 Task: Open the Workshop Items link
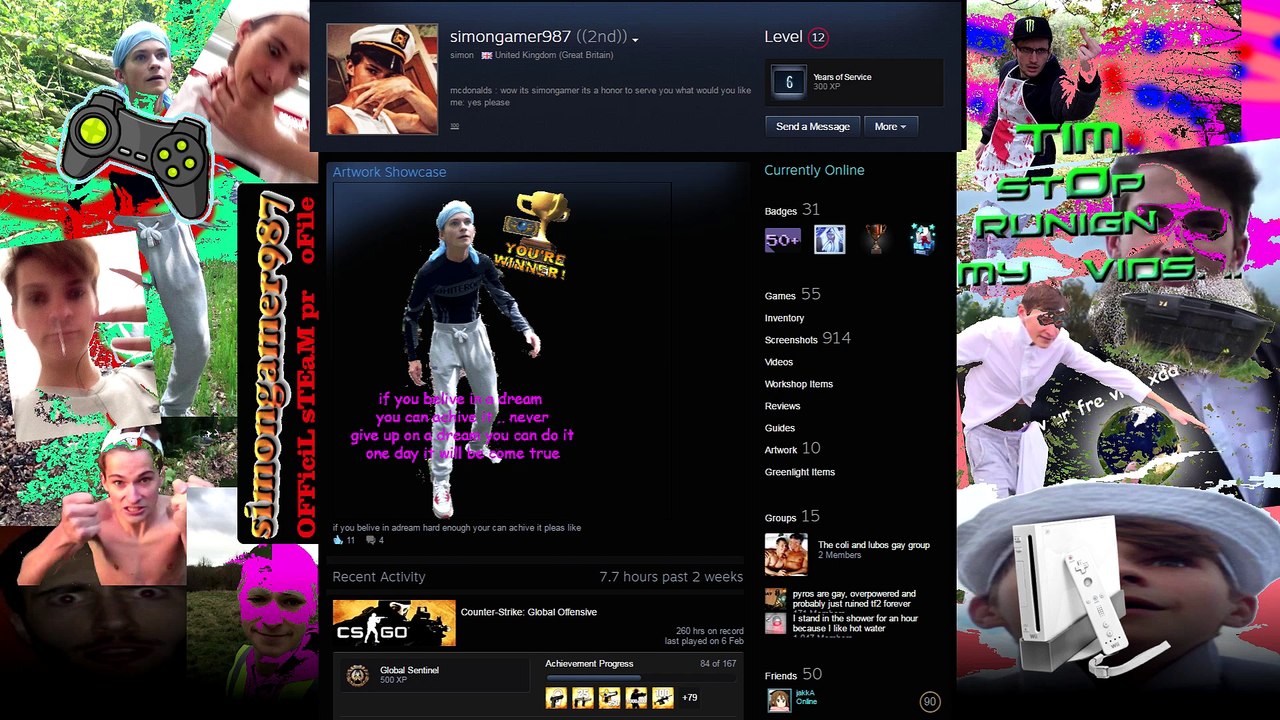(x=799, y=384)
